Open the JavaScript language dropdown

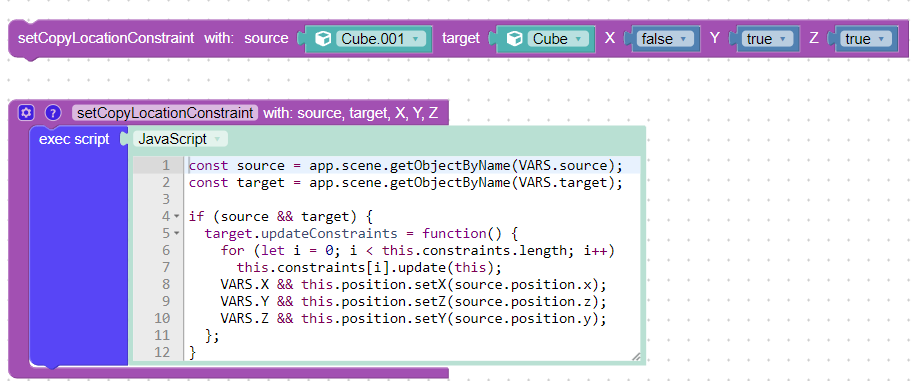180,139
